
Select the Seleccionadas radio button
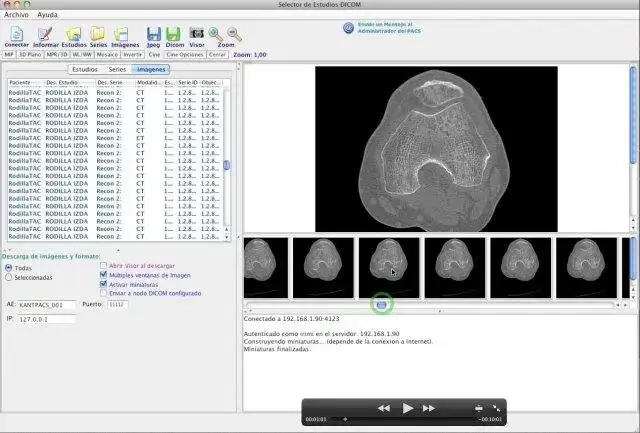click(9, 278)
